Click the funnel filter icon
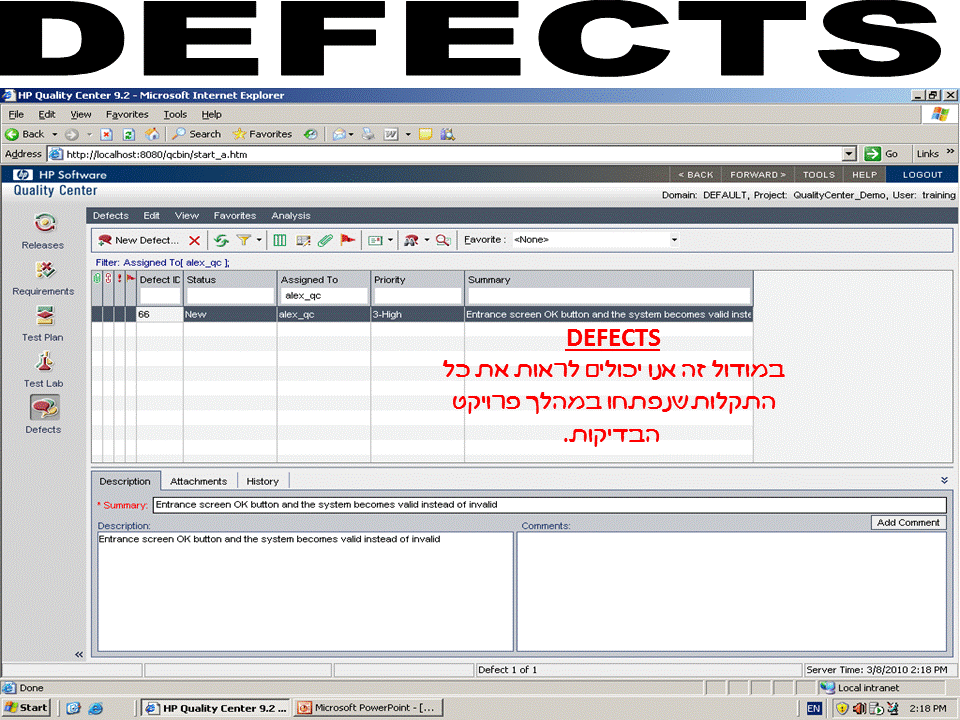Screen dimensions: 960x720 tap(244, 241)
